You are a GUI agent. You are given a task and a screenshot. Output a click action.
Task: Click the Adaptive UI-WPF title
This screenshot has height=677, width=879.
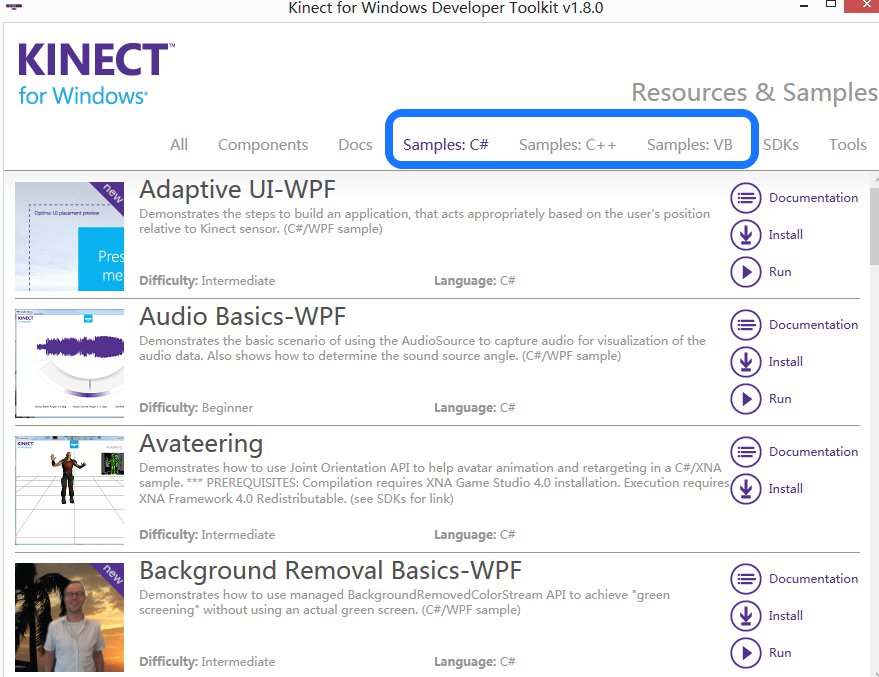[x=237, y=189]
